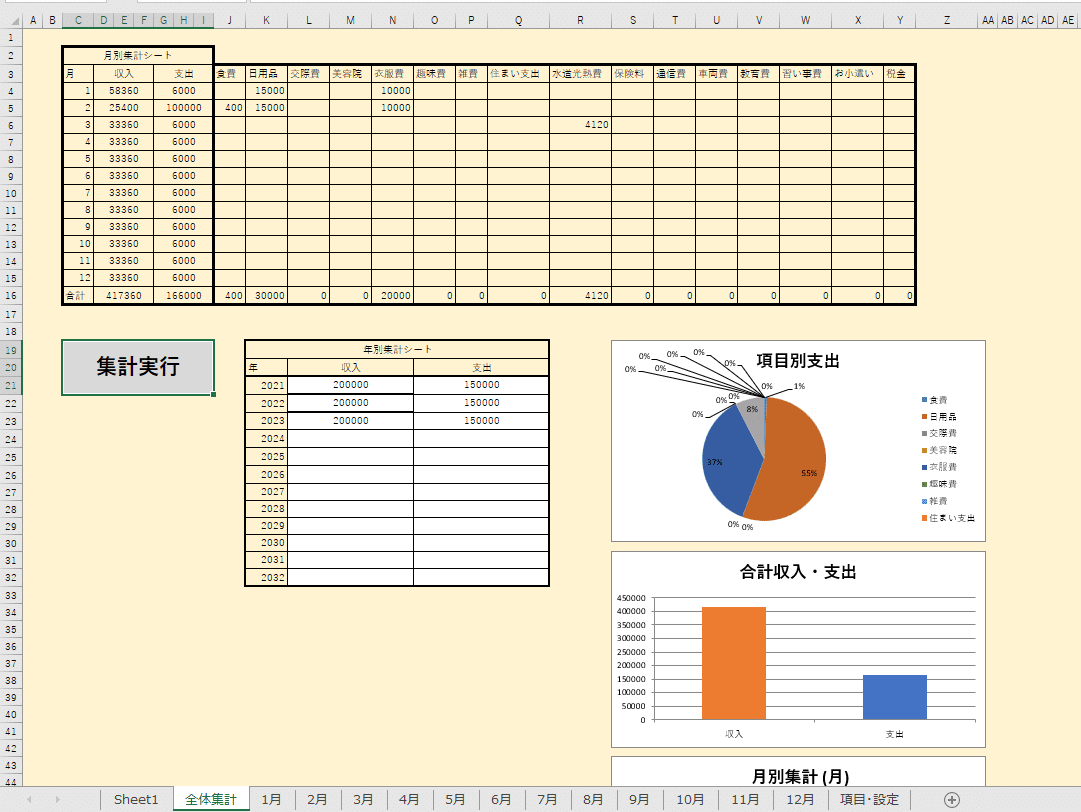Click the 月別集計シート title cell

coord(138,55)
